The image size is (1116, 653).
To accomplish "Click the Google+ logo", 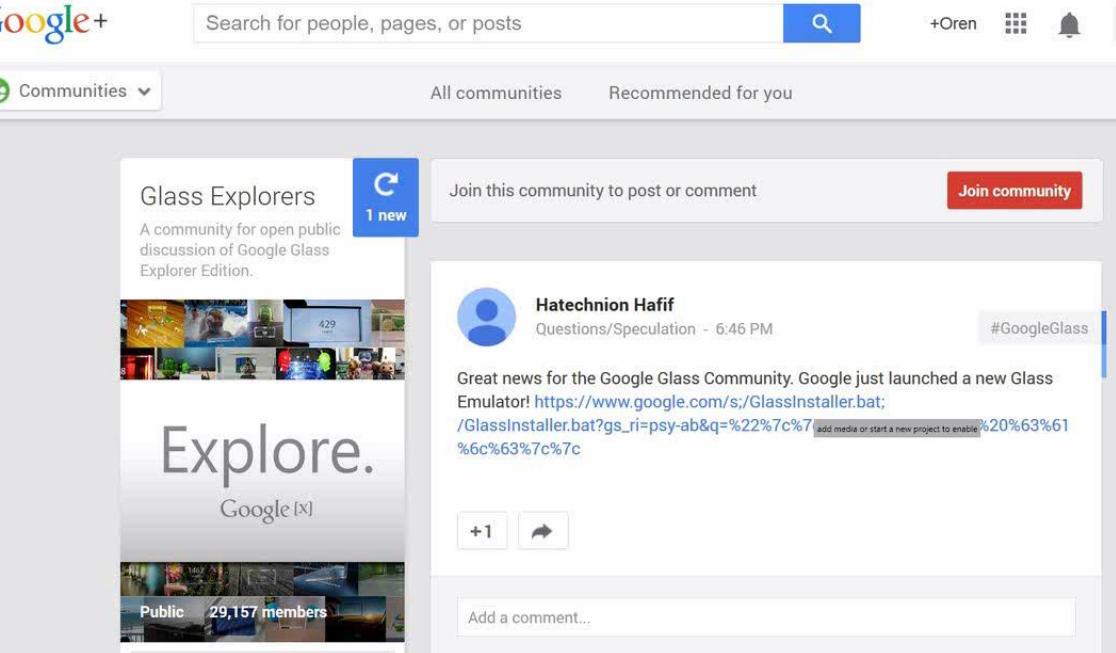I will (x=51, y=23).
